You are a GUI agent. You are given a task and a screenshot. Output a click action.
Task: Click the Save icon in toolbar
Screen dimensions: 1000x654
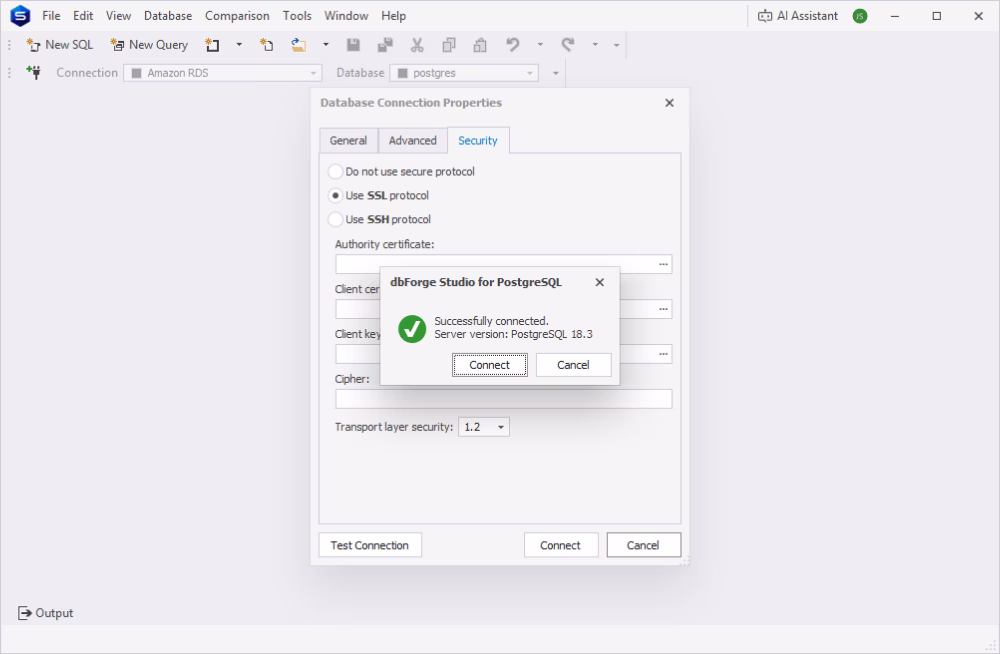[353, 45]
